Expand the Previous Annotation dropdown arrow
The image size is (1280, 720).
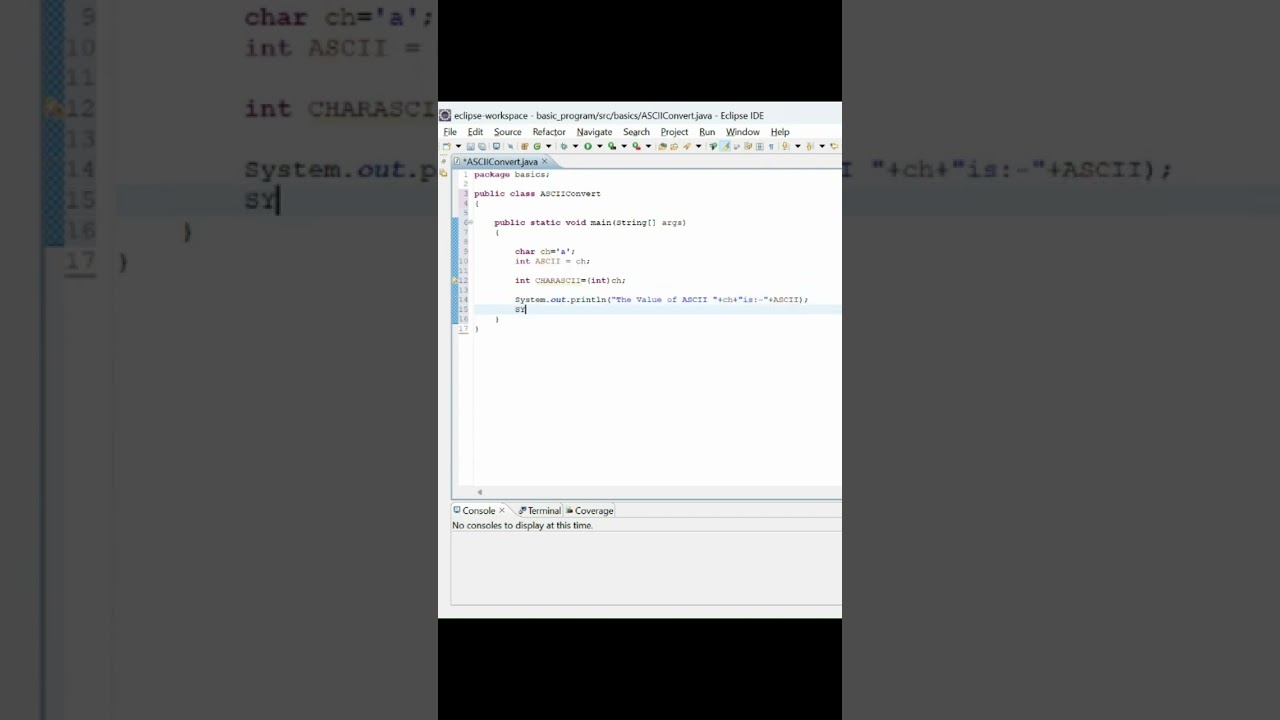click(822, 146)
